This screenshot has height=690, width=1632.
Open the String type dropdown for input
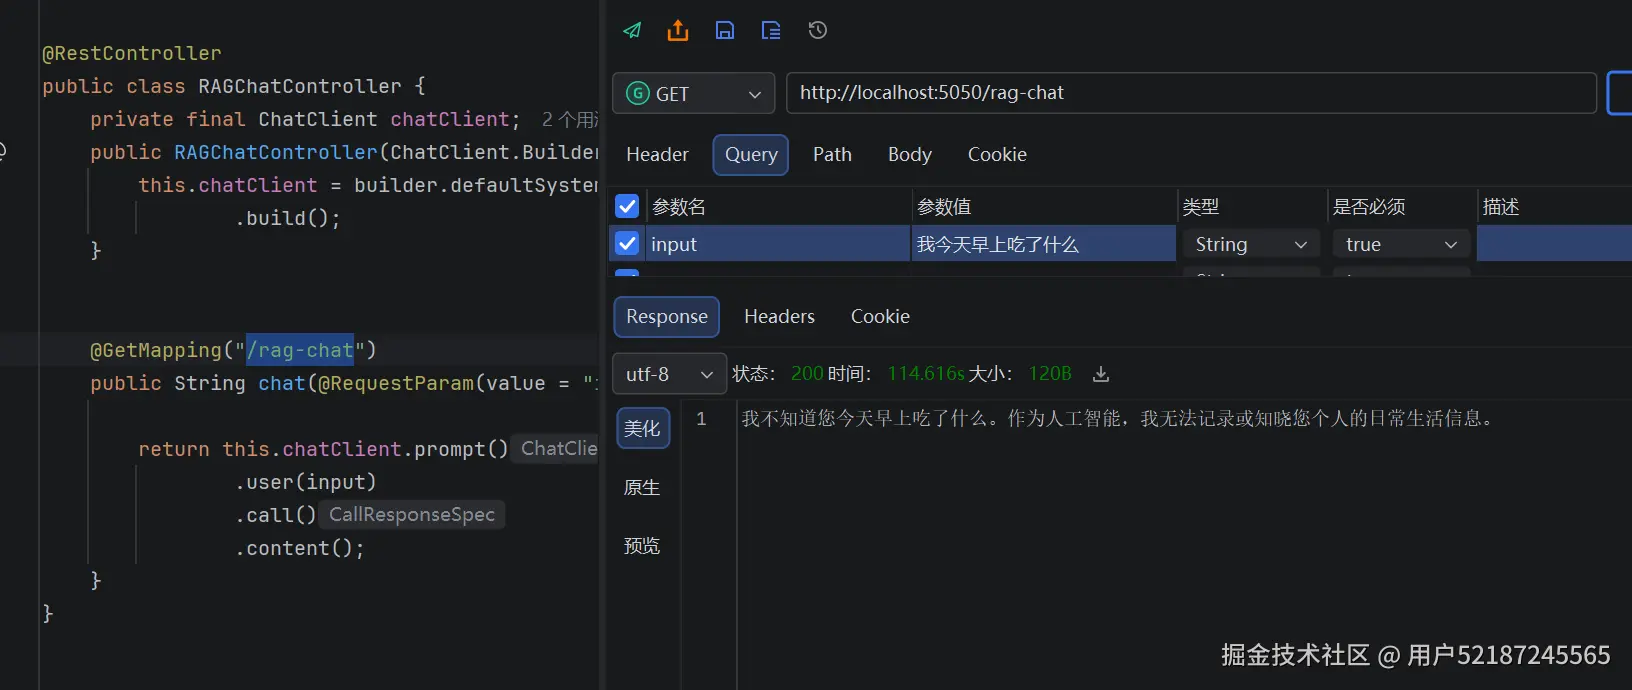pyautogui.click(x=1251, y=244)
